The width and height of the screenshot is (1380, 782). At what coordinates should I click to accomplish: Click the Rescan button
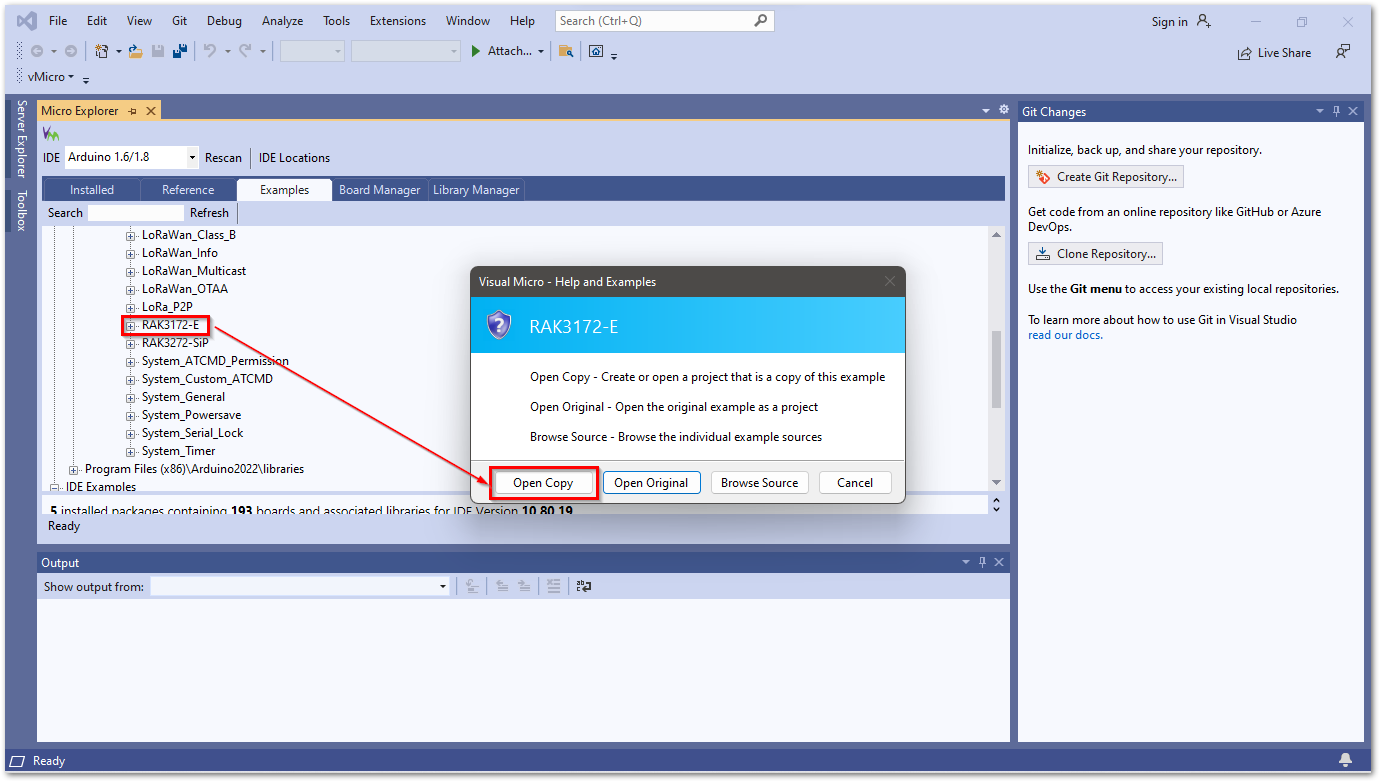point(223,158)
